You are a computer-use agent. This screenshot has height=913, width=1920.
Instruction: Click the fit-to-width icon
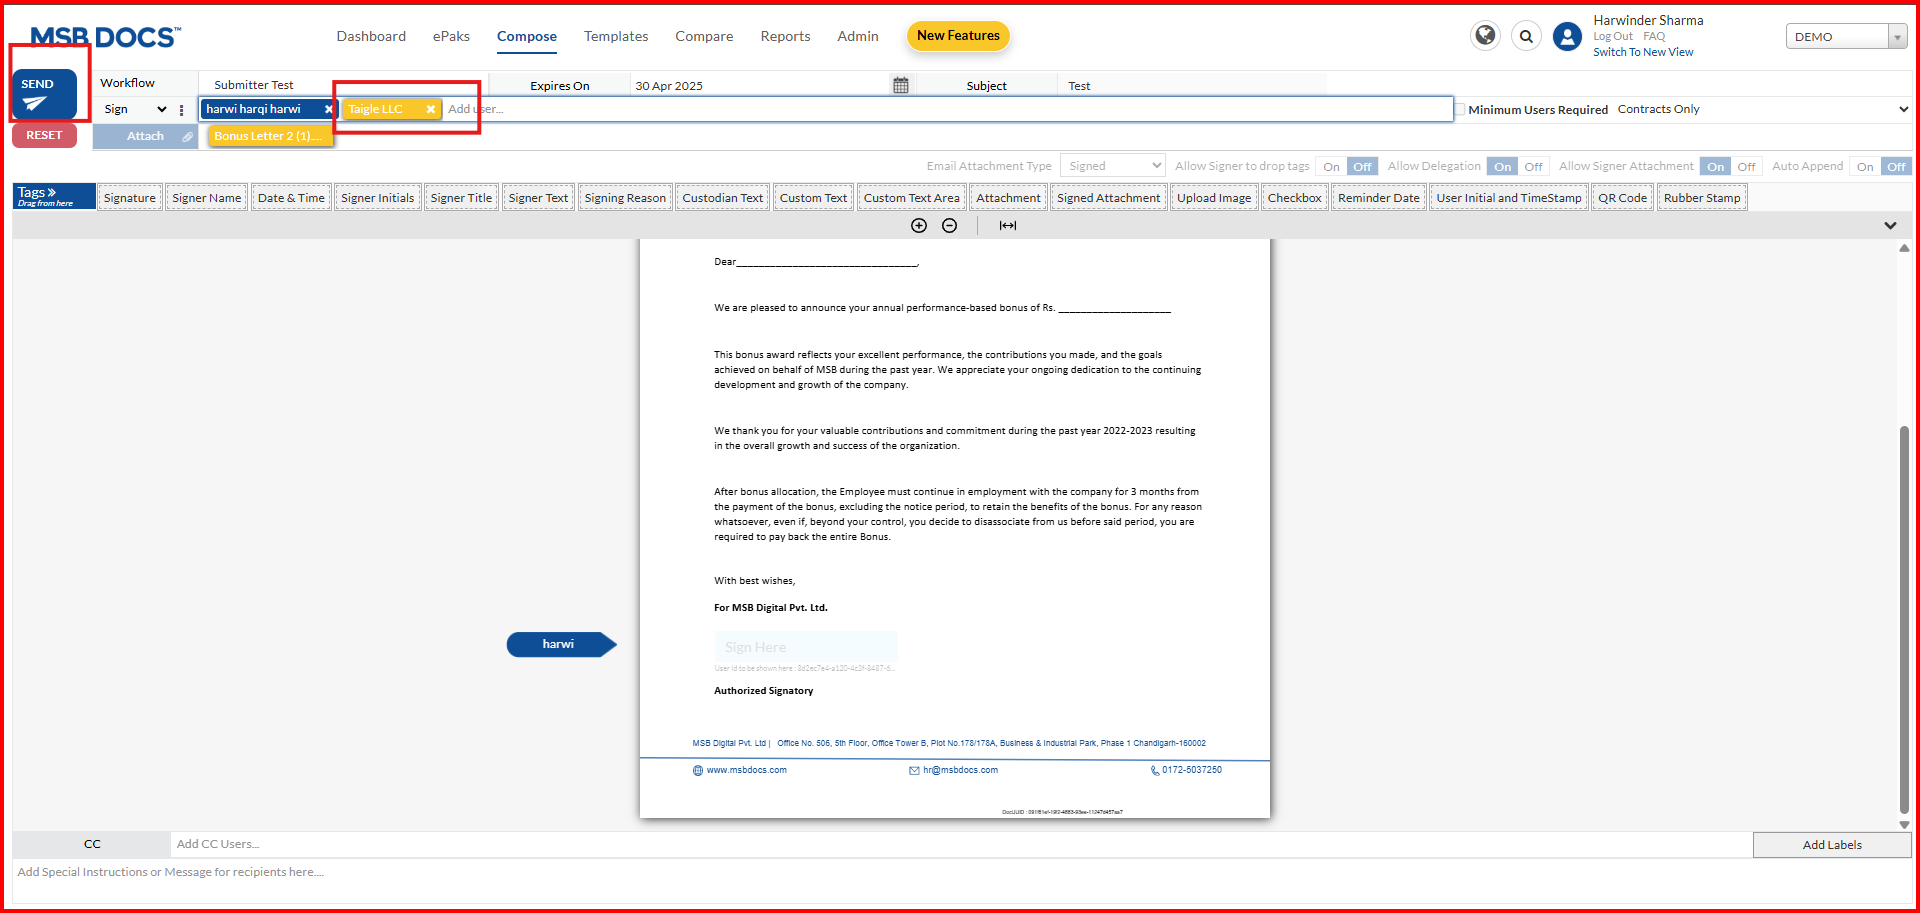[1008, 226]
